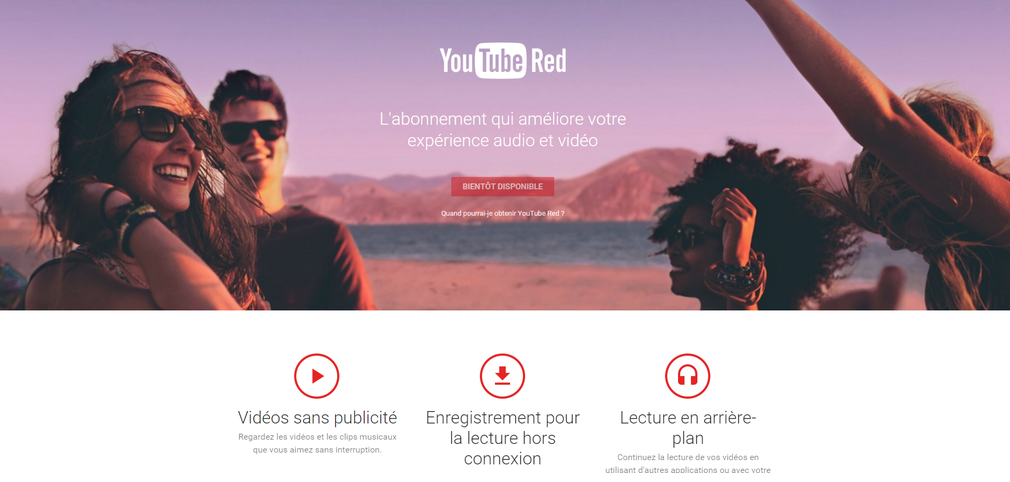Click the "Vidéos sans publicité" heading

[x=317, y=418]
